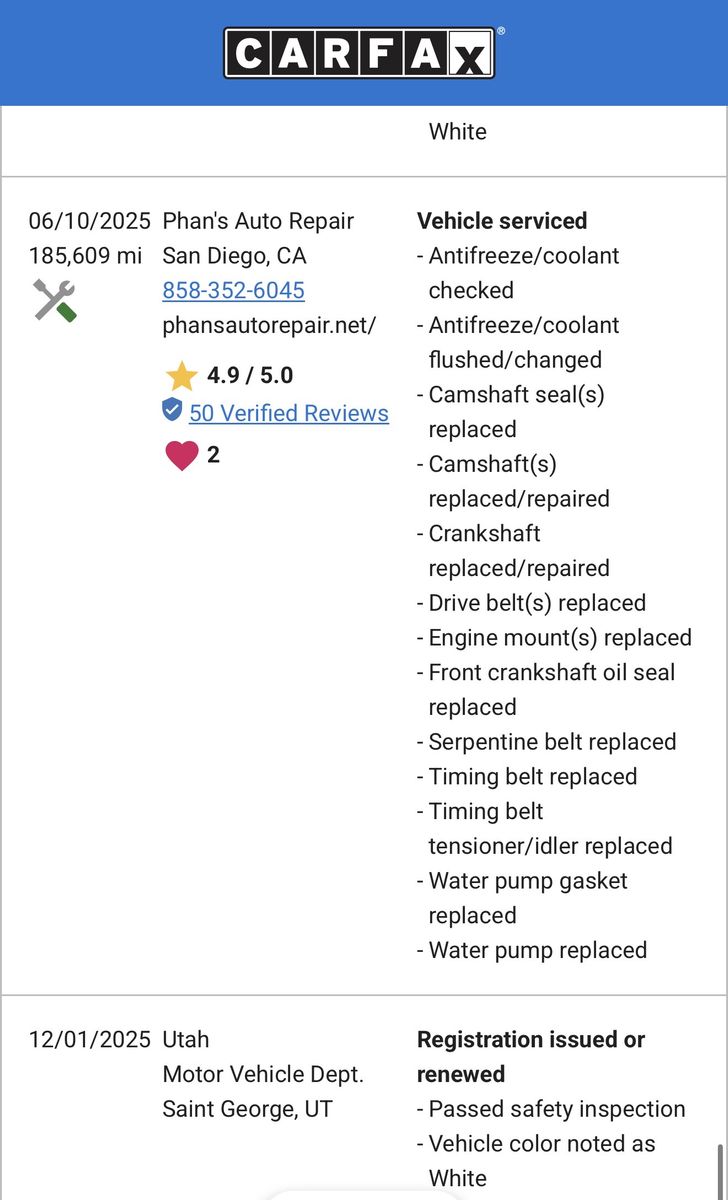
Task: Click the 12/01/2025 registration date
Action: [89, 1040]
